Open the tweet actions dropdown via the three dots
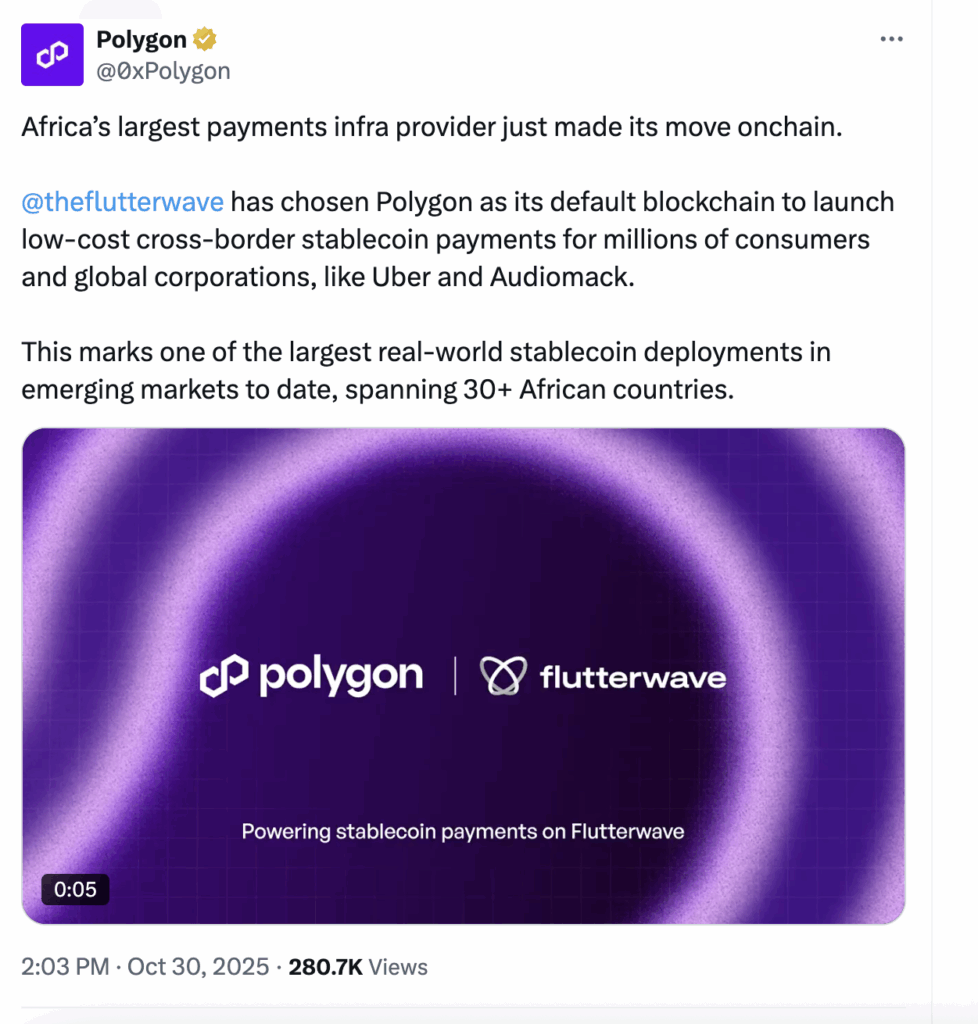The height and width of the screenshot is (1024, 978). coord(889,38)
